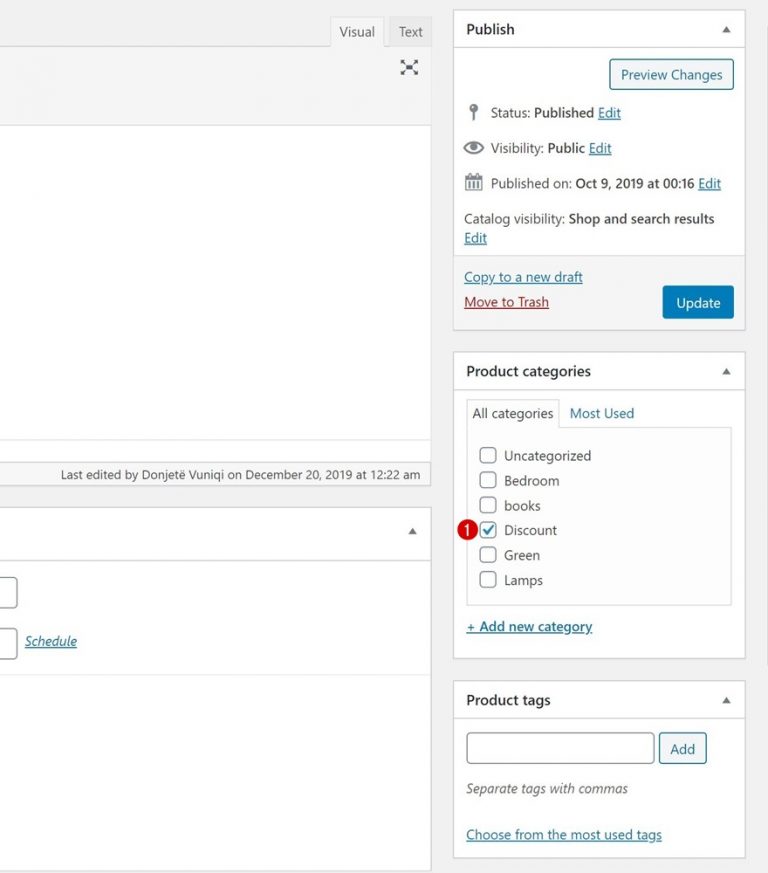Collapse the Product tags panel
Screen dimensions: 768x873
coord(726,701)
